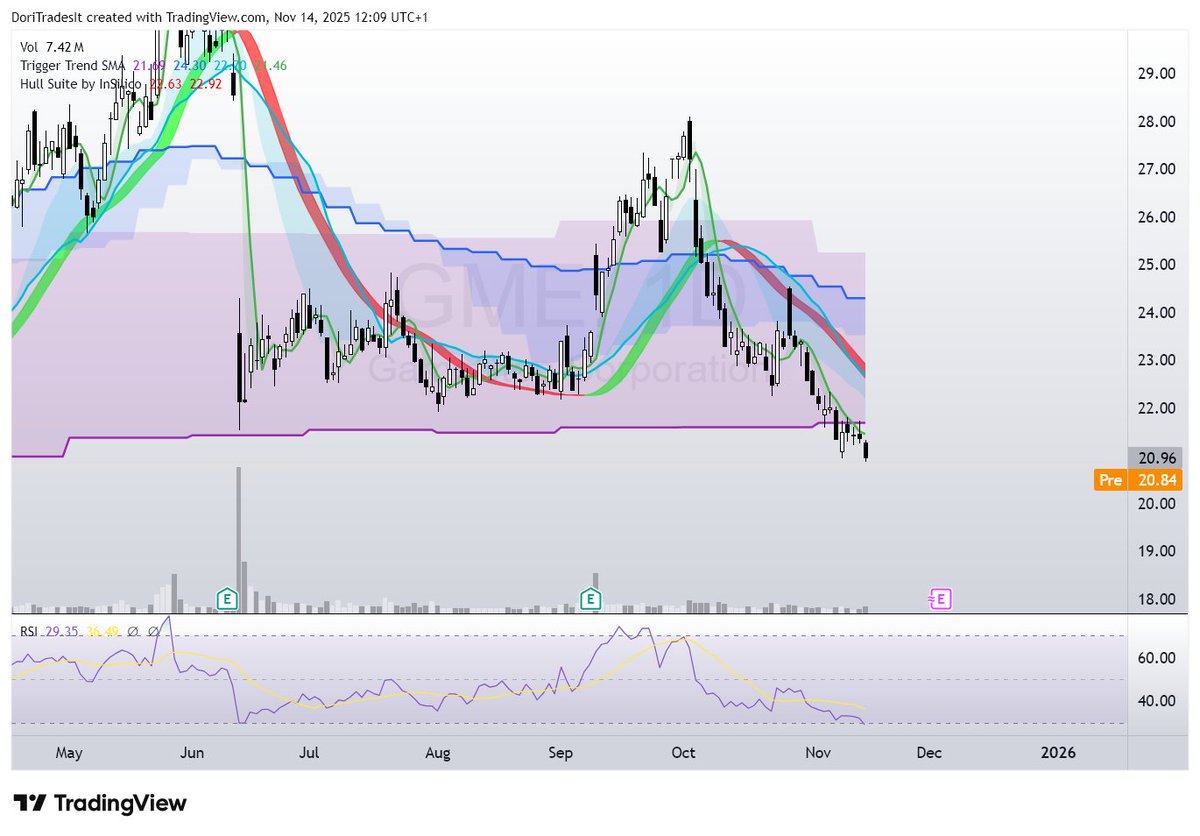Image resolution: width=1200 pixels, height=836 pixels.
Task: Click the first crossed-circle icon in RSI legend
Action: pos(134,632)
